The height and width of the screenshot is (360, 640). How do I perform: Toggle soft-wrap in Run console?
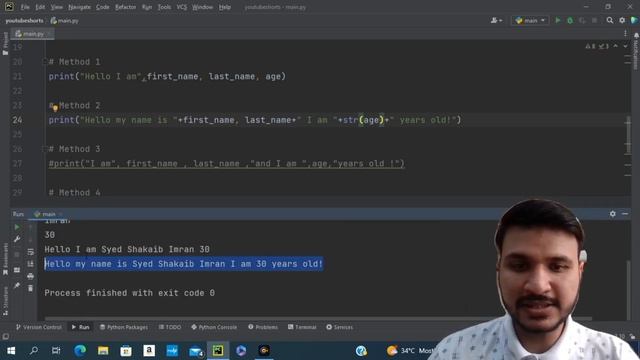(31, 252)
